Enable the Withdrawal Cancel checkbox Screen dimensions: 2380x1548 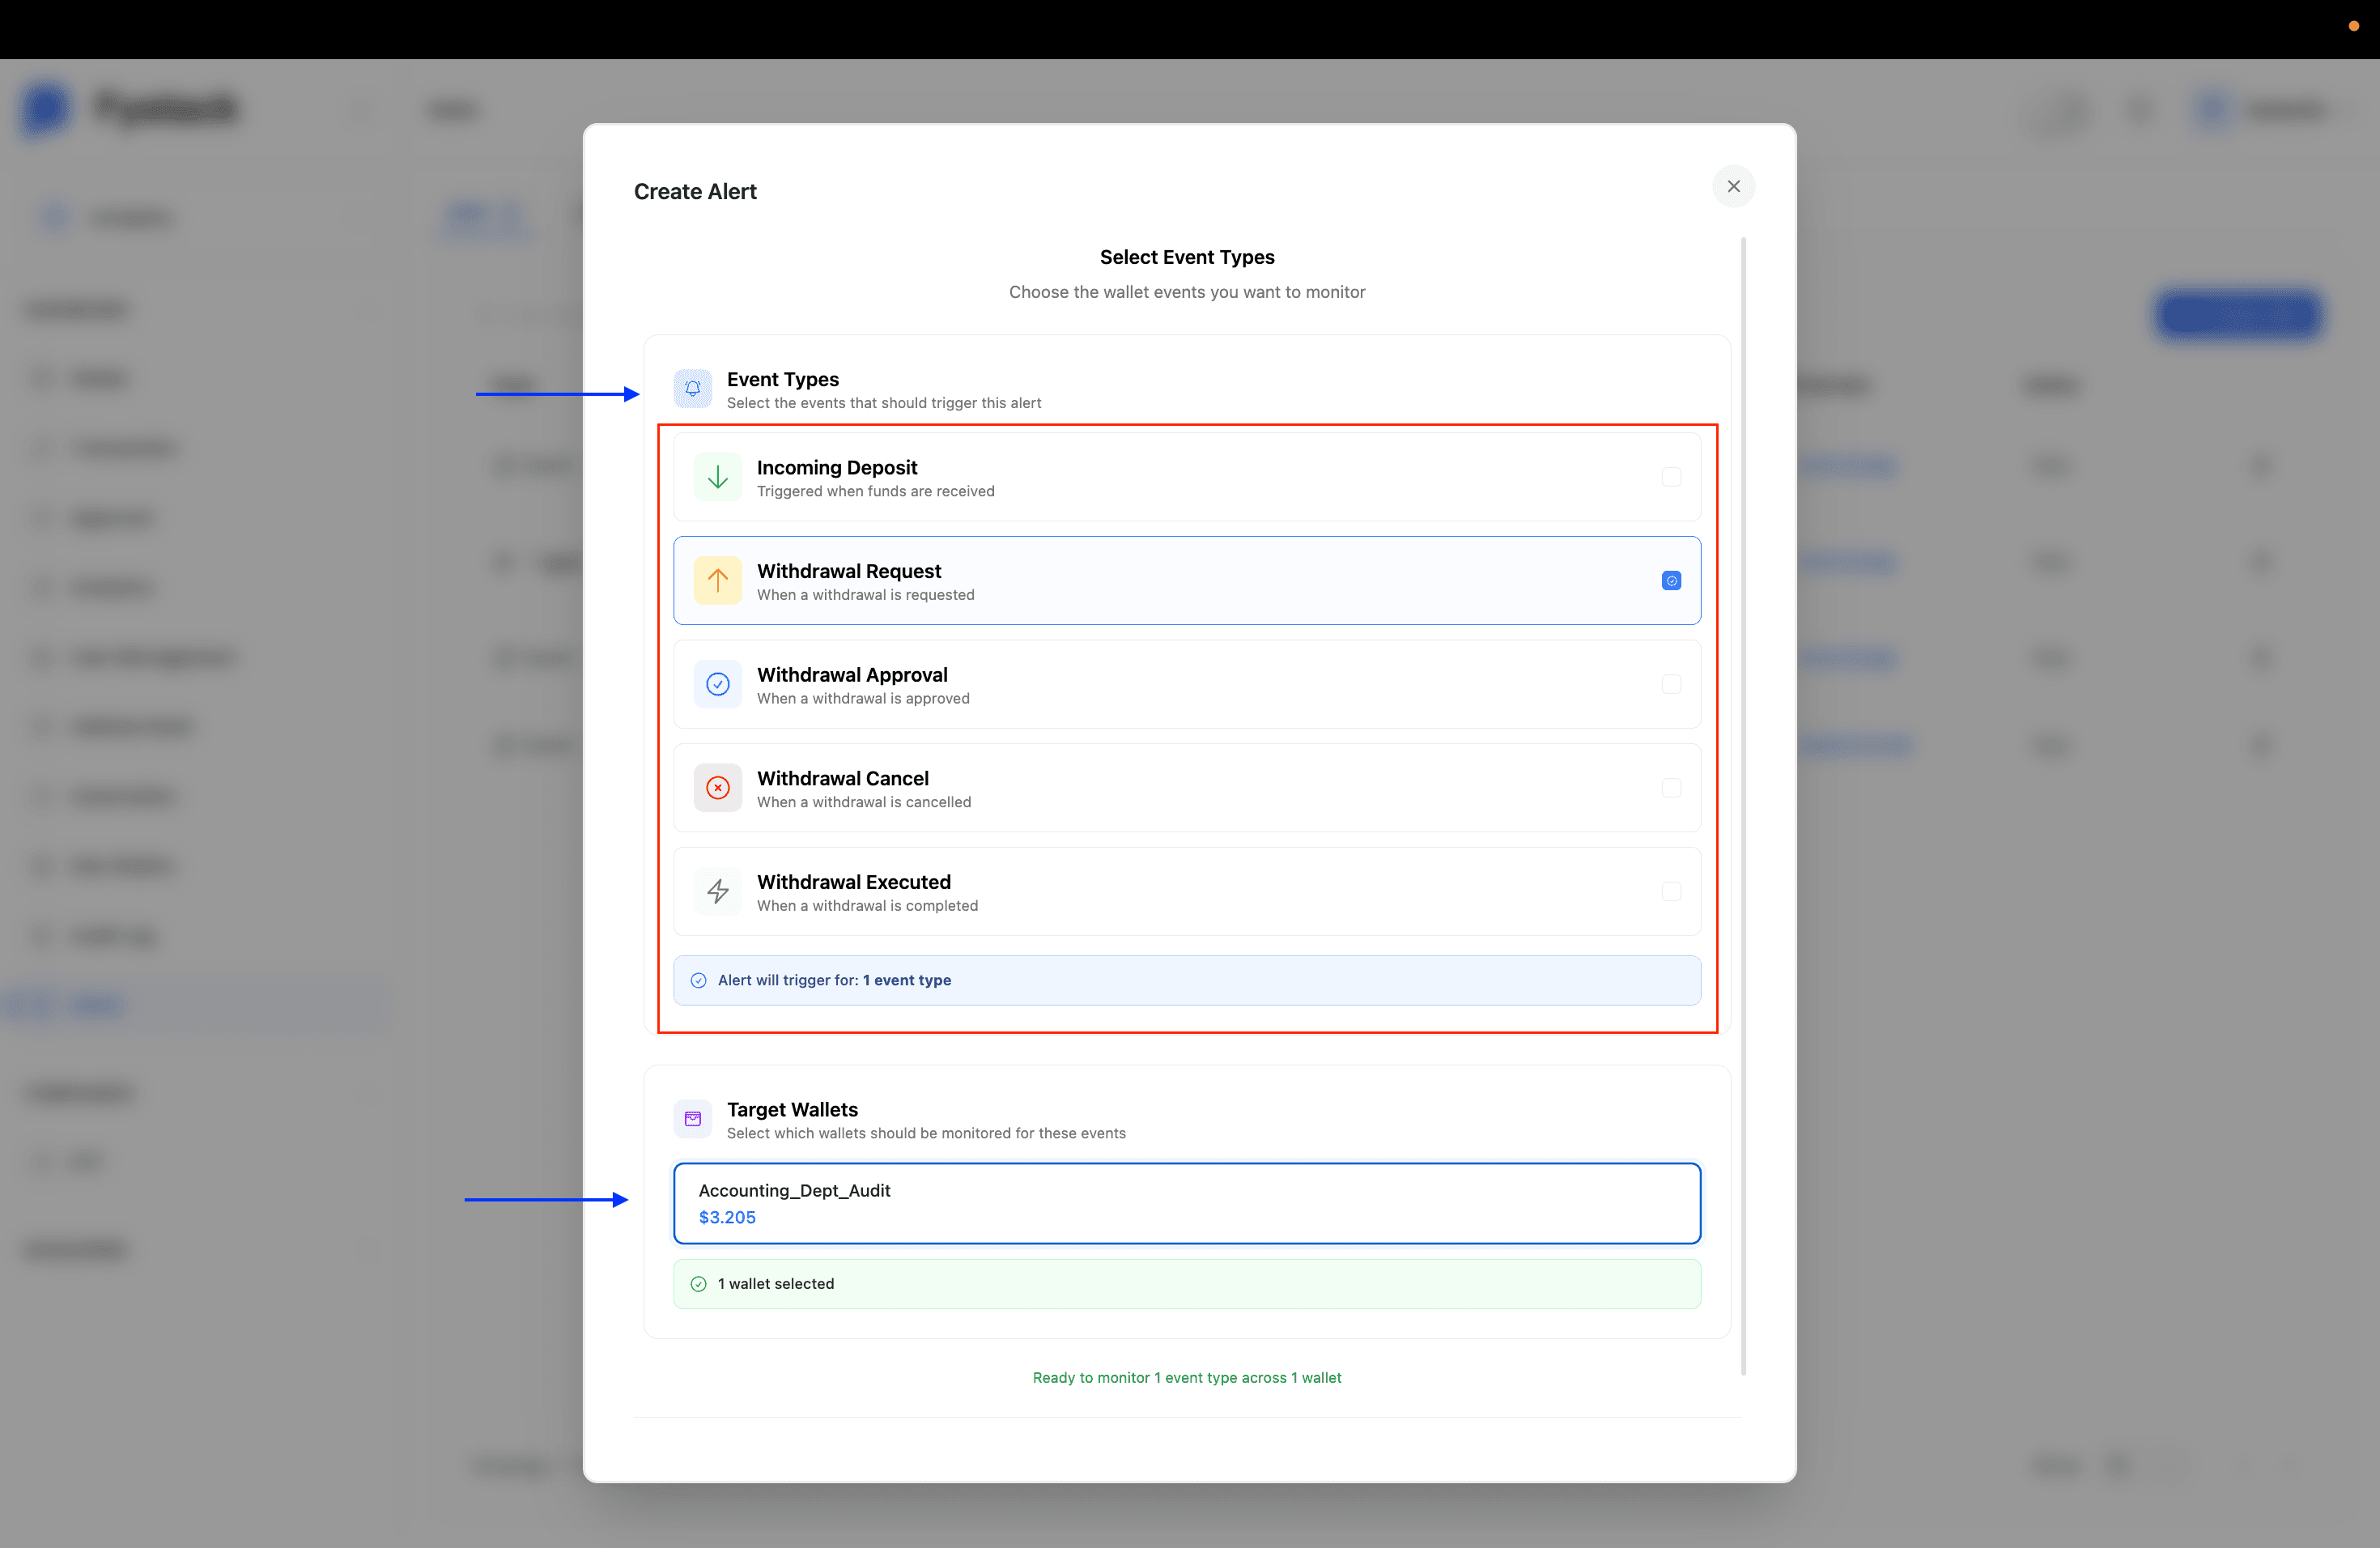(1671, 788)
